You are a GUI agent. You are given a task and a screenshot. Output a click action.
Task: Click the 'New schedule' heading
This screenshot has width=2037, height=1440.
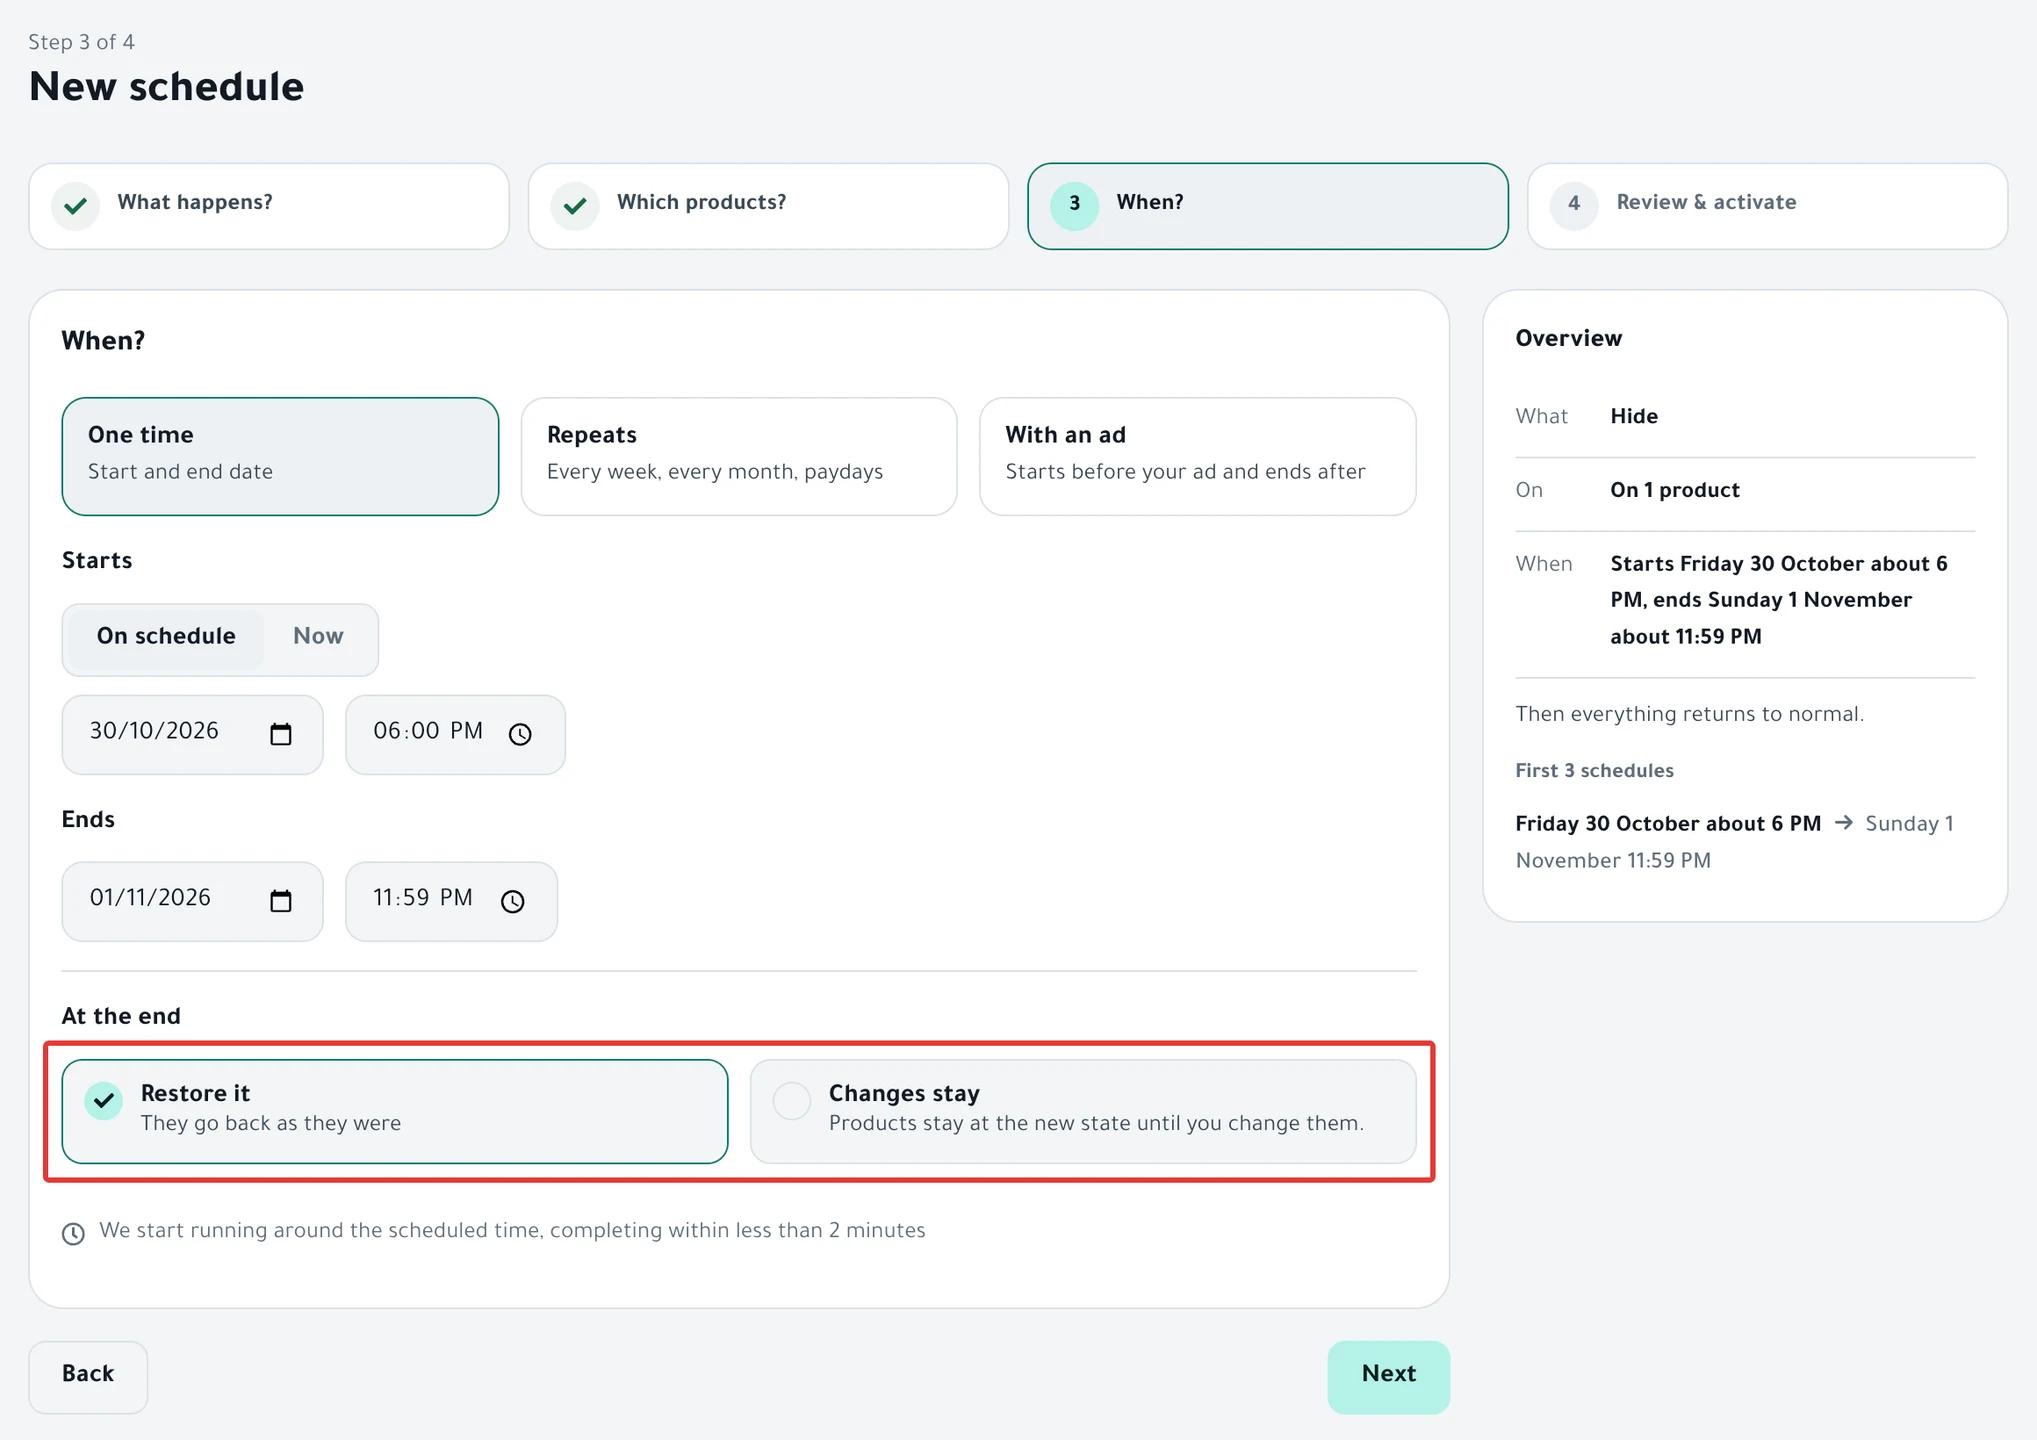point(166,87)
